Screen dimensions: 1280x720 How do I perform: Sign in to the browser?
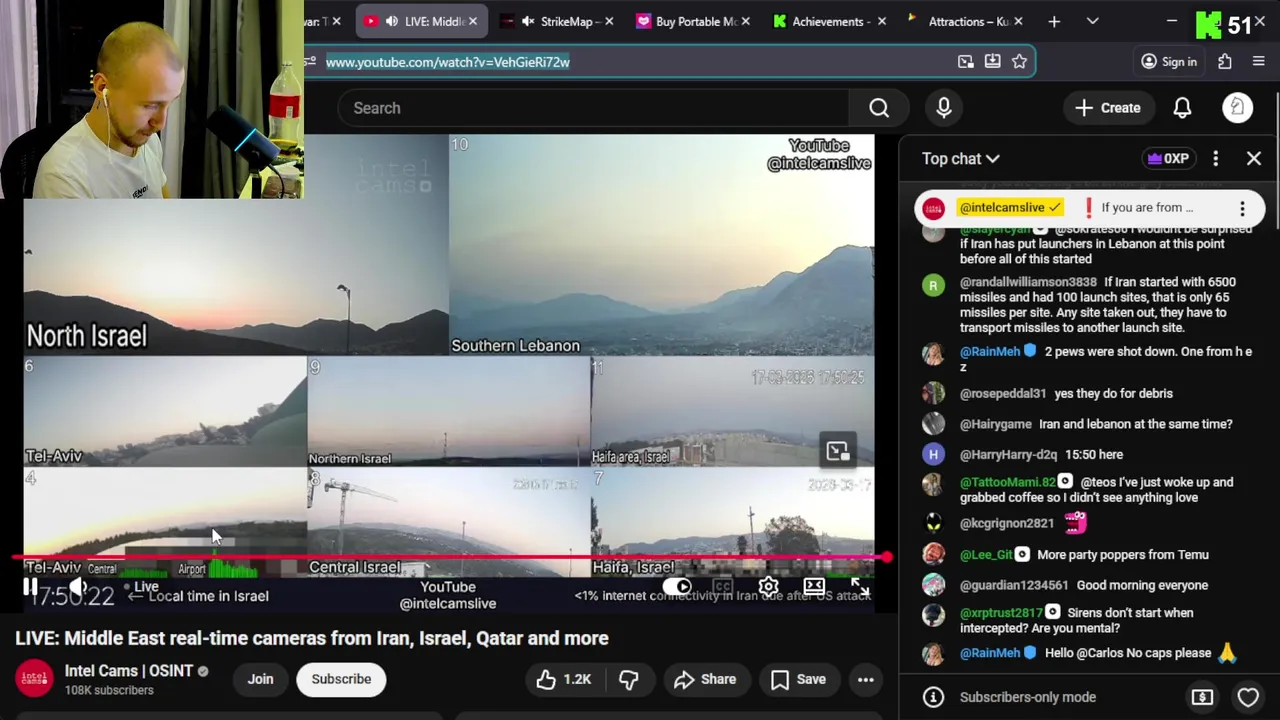click(1169, 62)
